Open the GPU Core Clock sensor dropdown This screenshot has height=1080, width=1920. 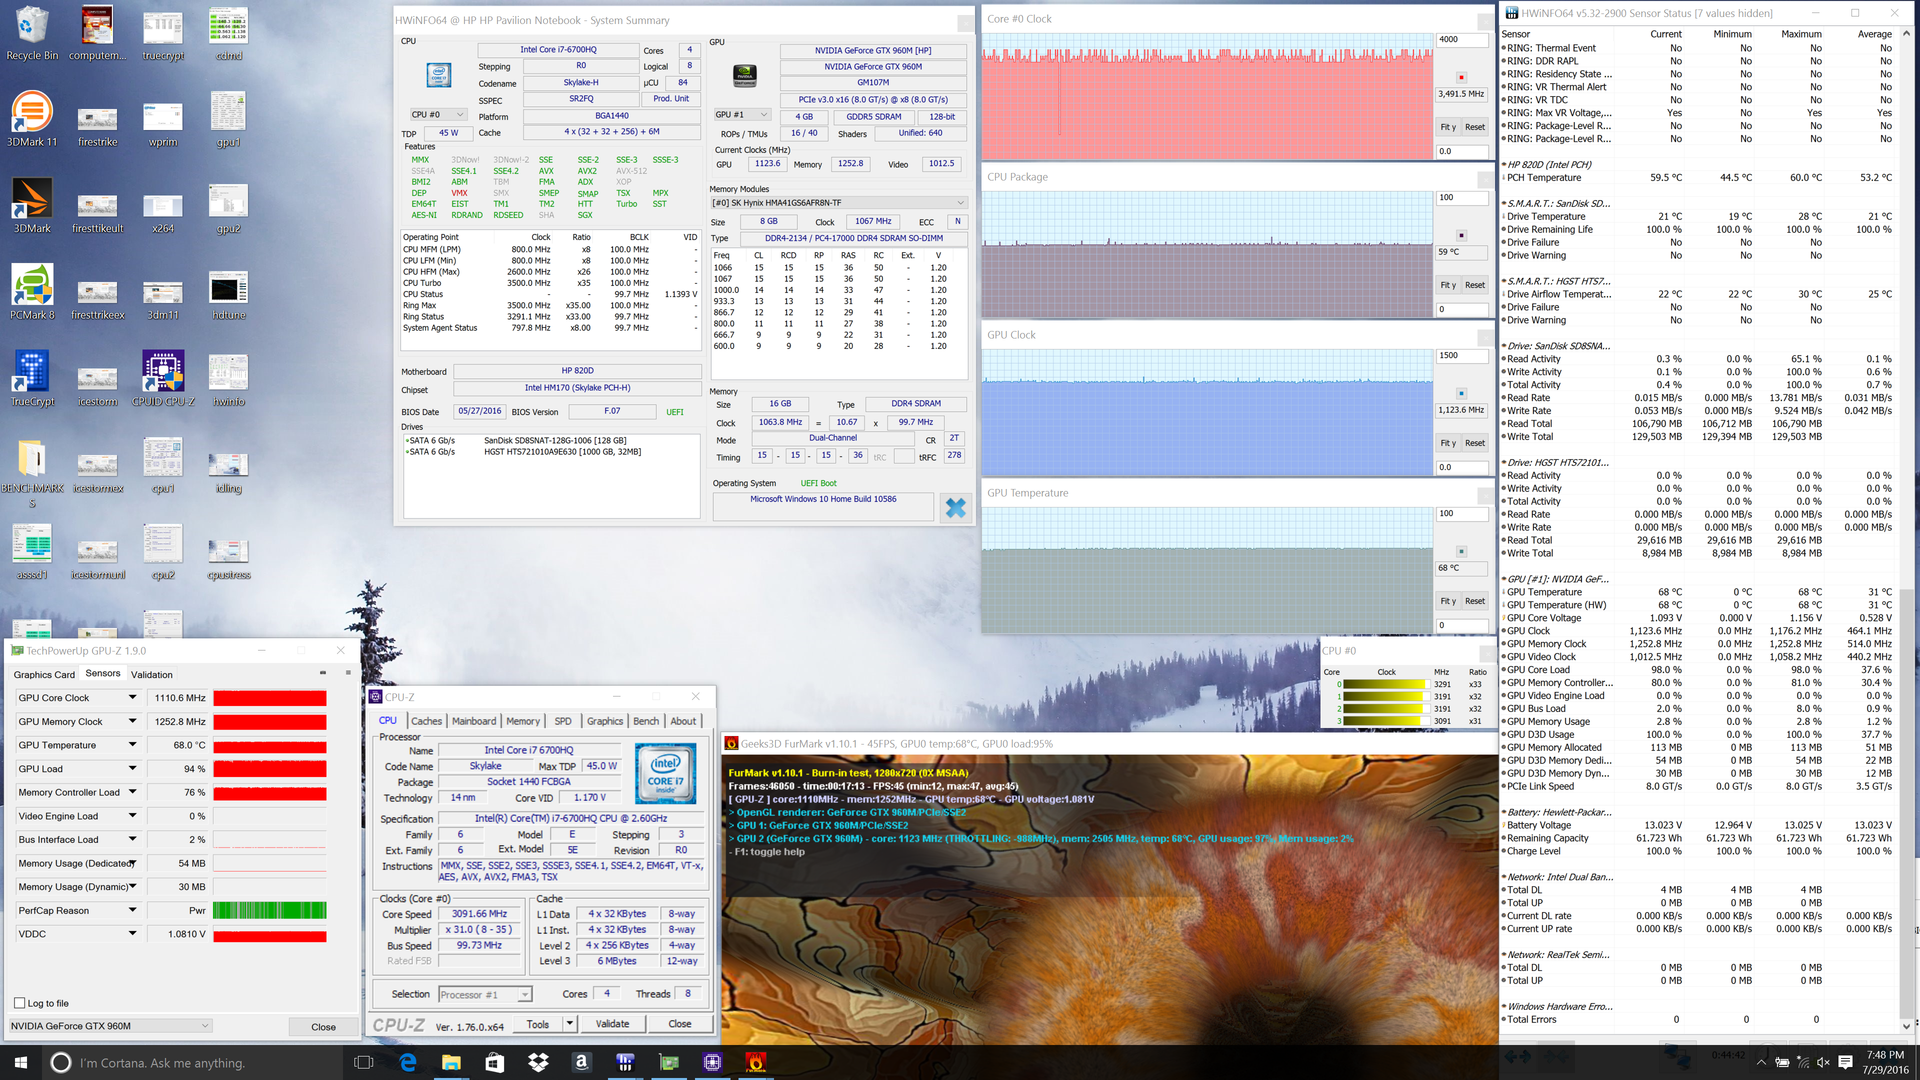click(132, 698)
